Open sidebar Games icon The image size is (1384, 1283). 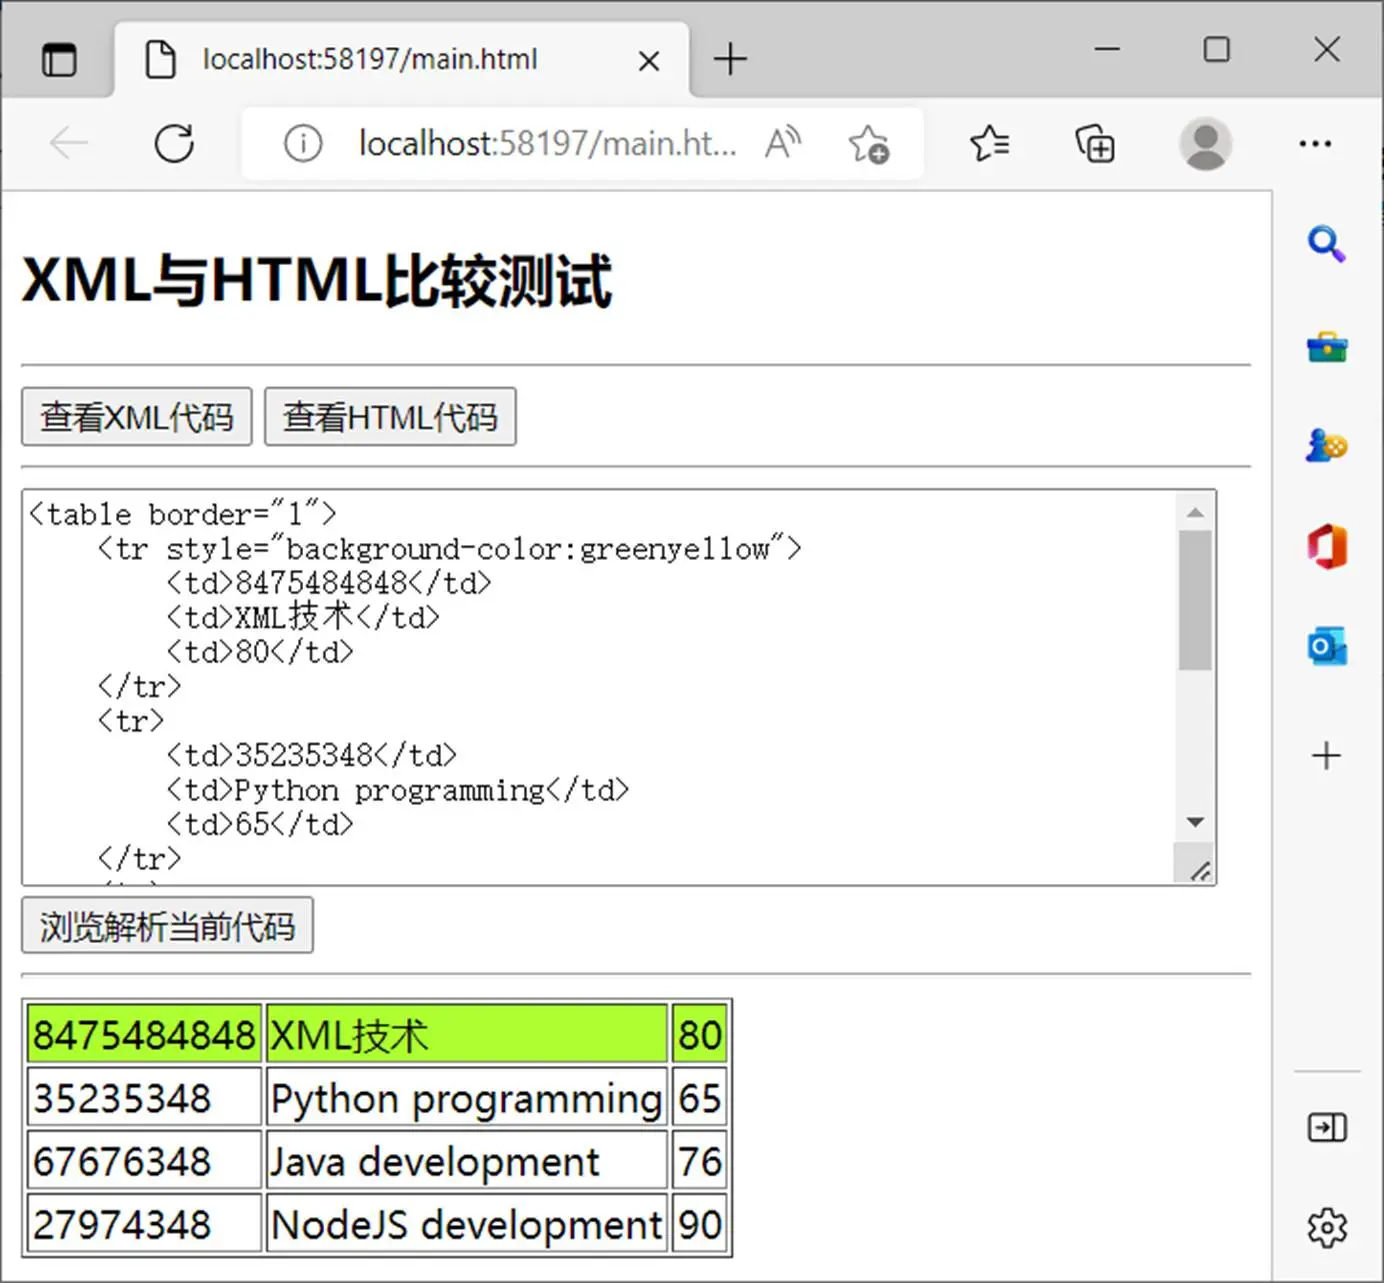[1327, 445]
